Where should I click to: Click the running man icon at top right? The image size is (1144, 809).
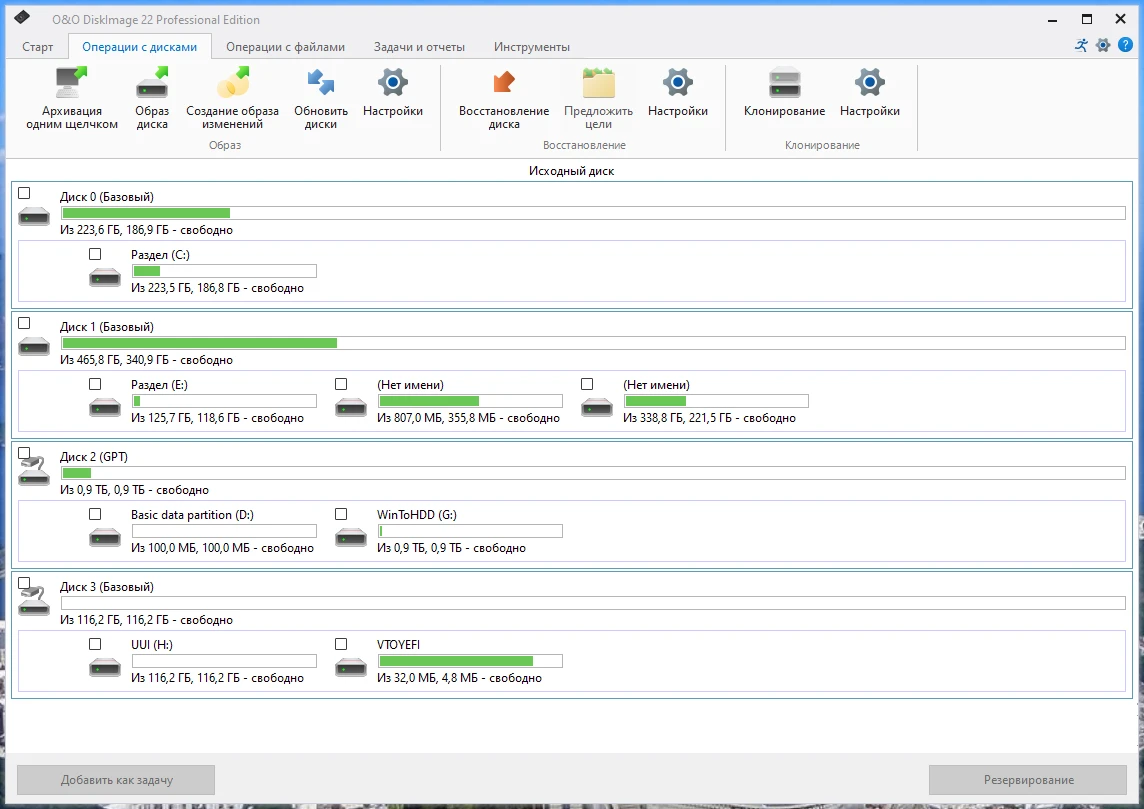1081,45
